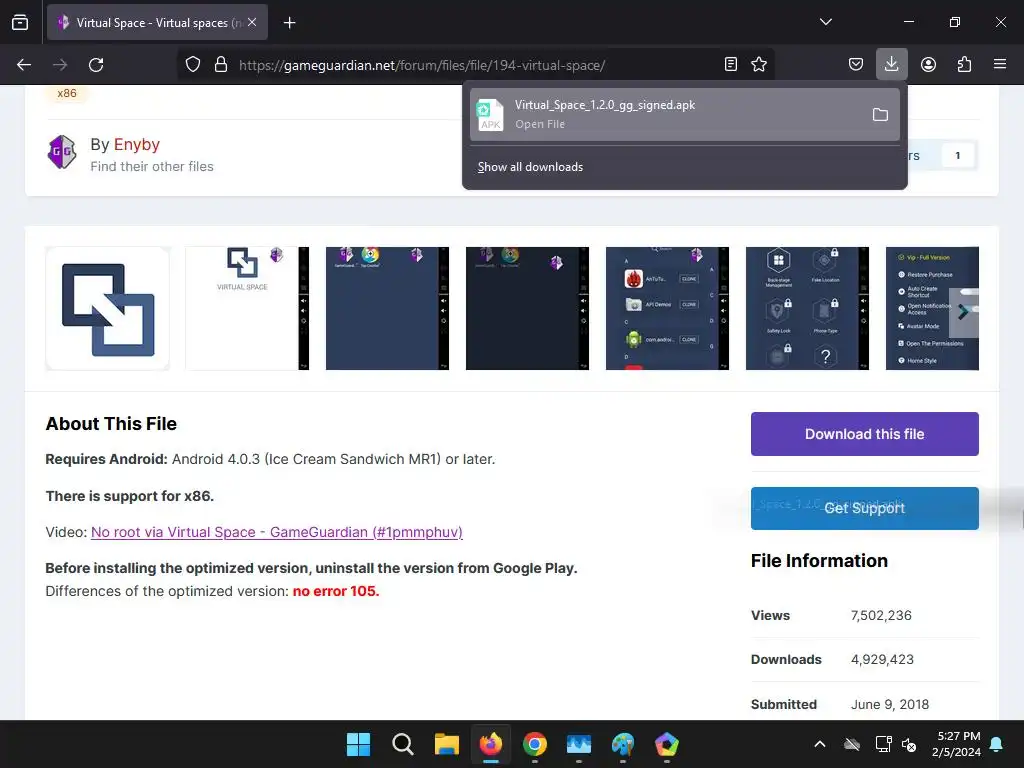
Task: Click Show all downloads
Action: [x=530, y=167]
